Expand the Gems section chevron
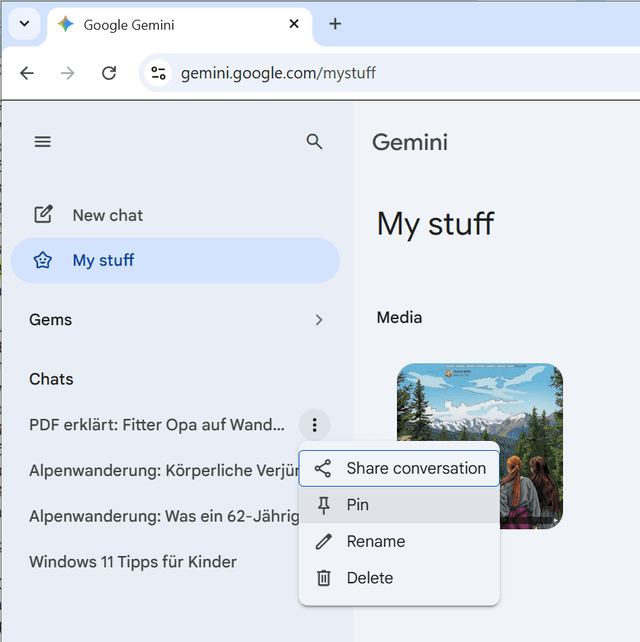The height and width of the screenshot is (642, 640). (x=319, y=320)
